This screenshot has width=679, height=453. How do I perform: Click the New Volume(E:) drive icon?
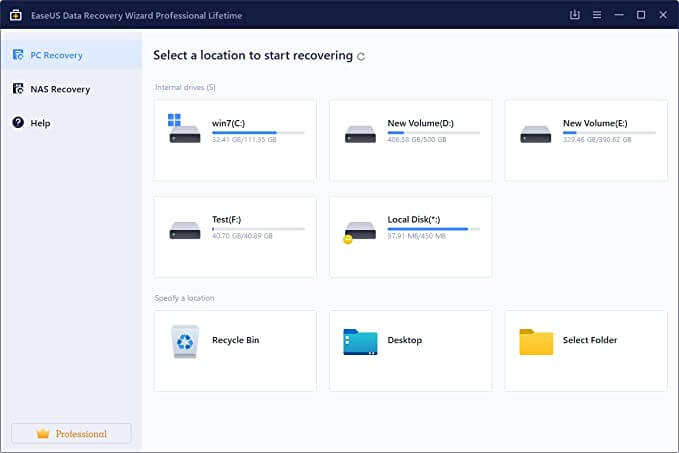tap(536, 134)
